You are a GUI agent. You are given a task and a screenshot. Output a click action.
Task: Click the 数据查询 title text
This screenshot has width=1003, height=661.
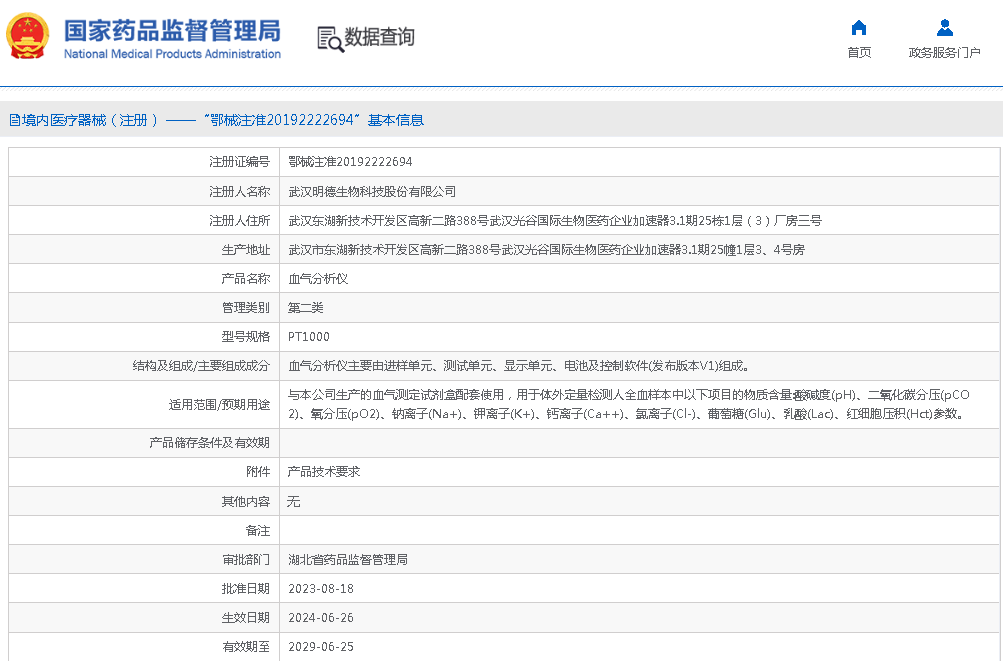pos(380,38)
